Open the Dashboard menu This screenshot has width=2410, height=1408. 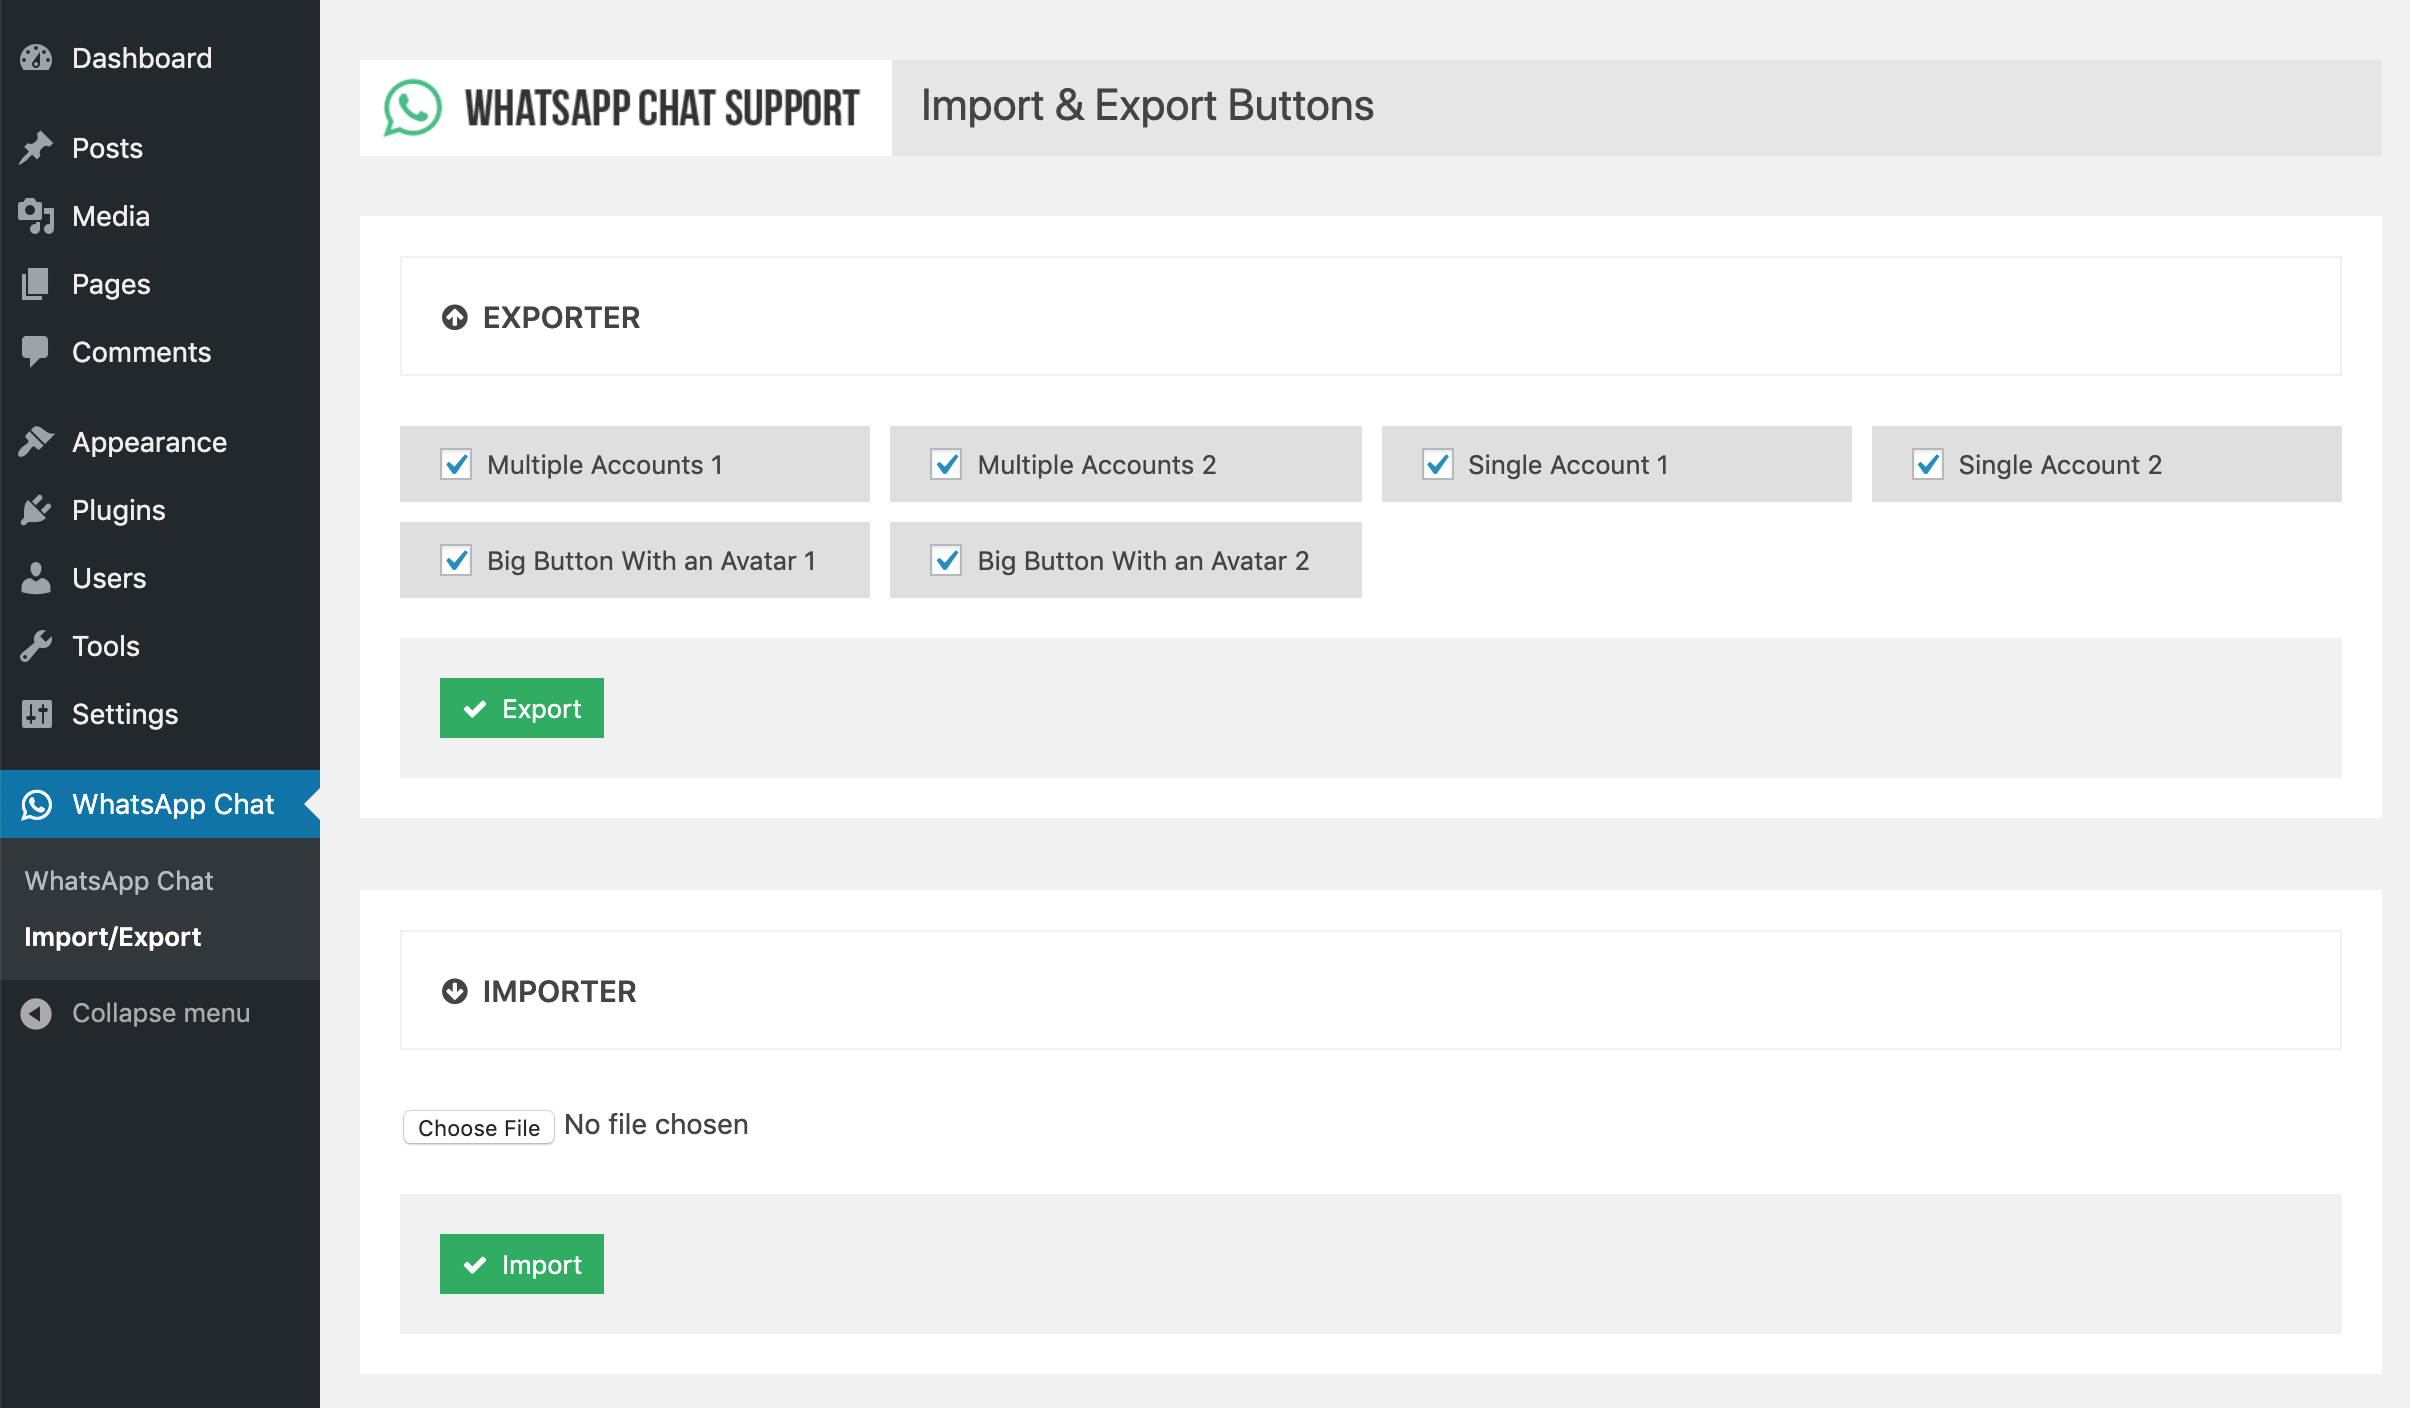click(160, 58)
